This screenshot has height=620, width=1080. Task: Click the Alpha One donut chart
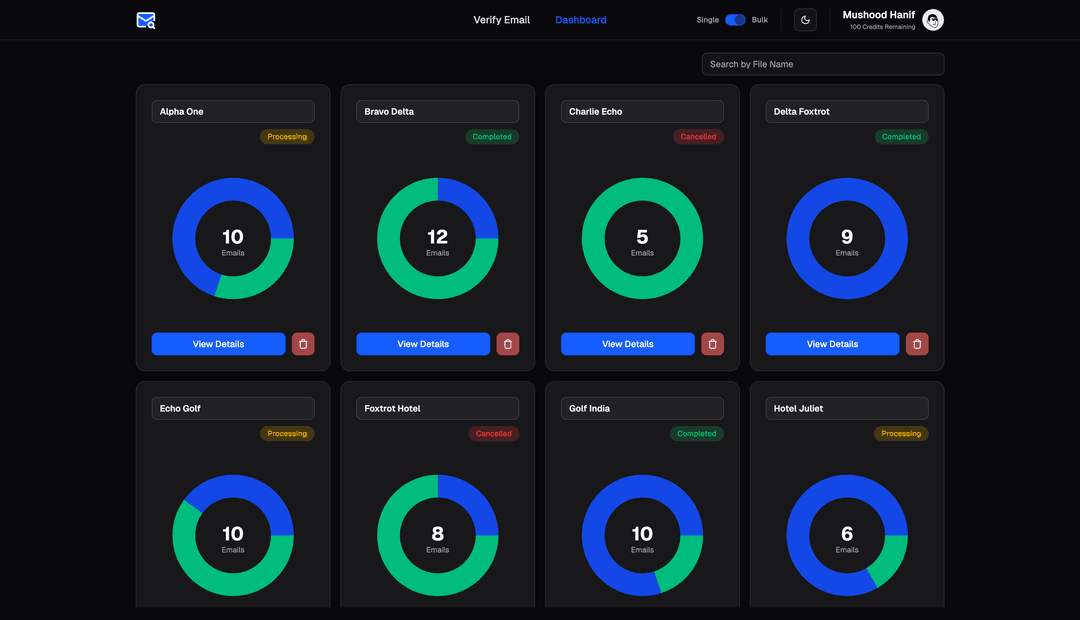[x=233, y=238]
